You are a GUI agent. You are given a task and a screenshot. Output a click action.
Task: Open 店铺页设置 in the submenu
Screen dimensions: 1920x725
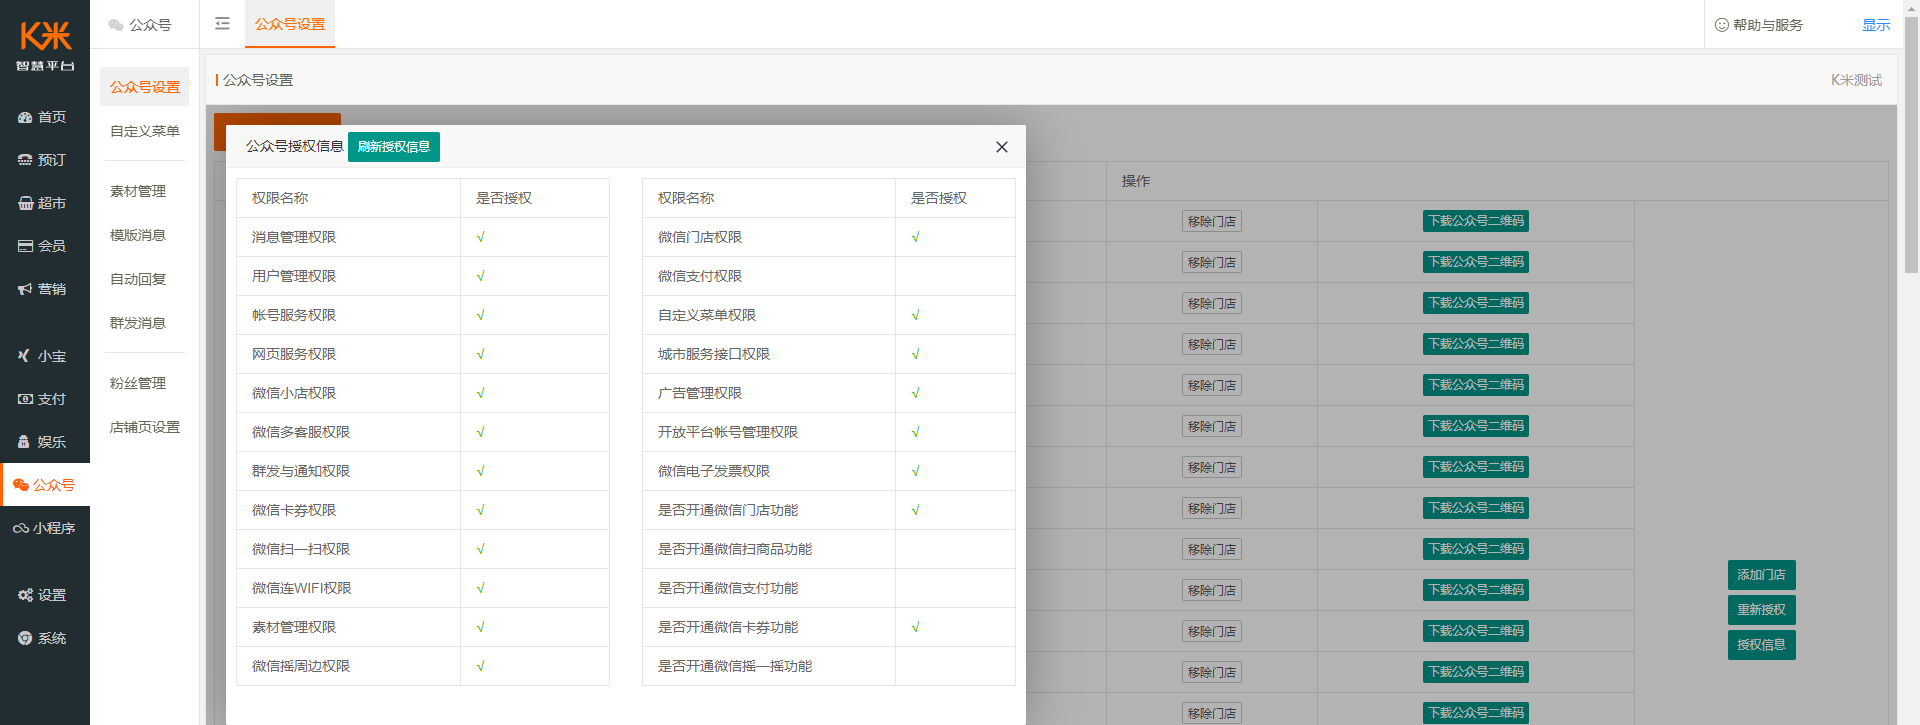[x=145, y=427]
